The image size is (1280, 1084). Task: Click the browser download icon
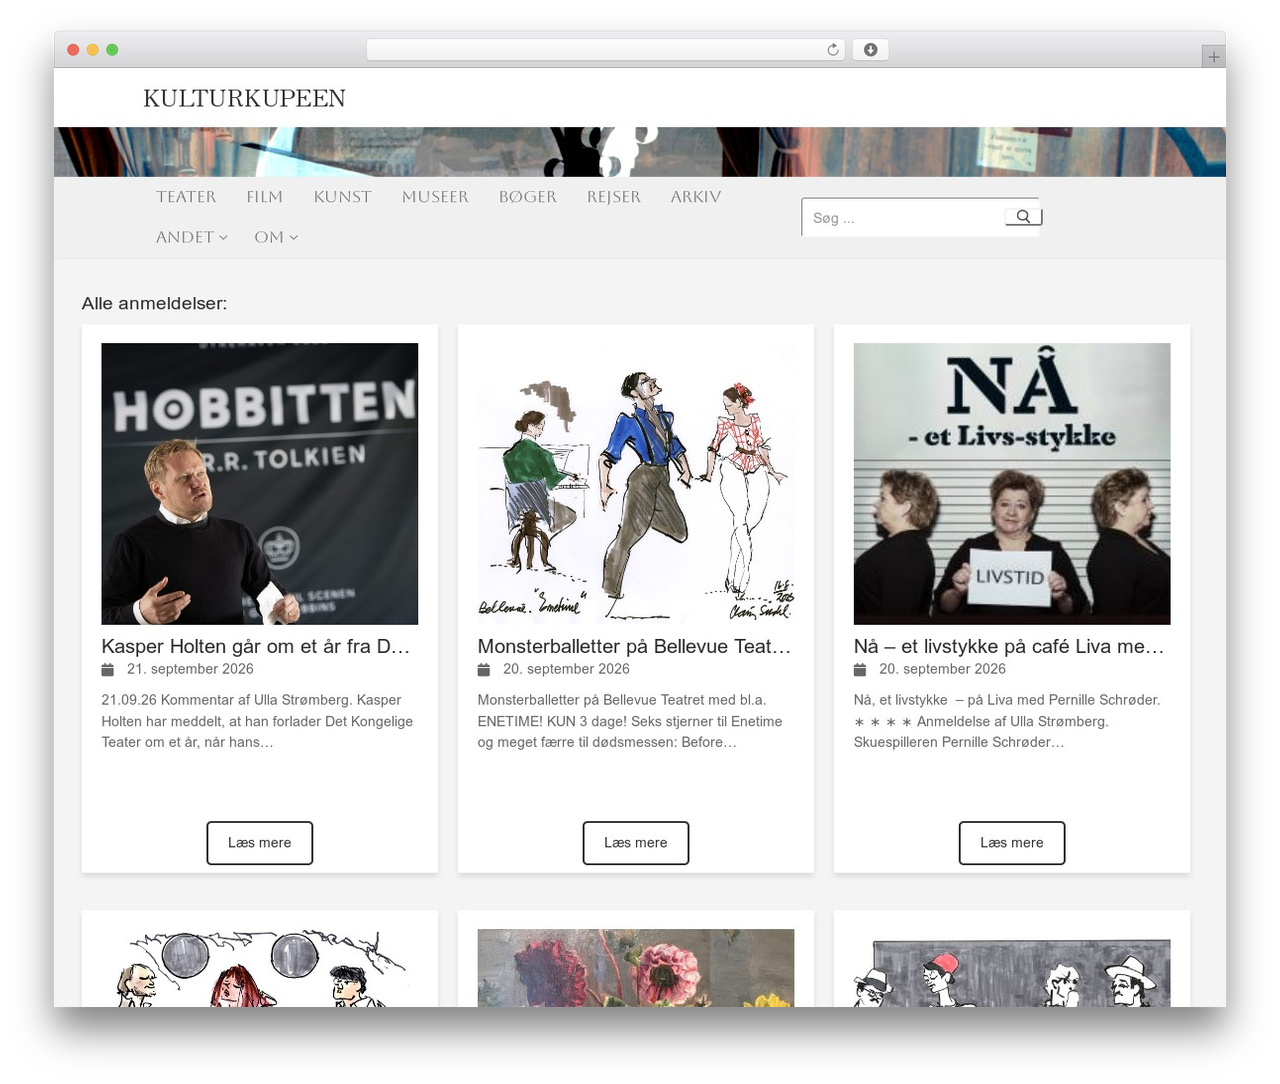tap(870, 50)
